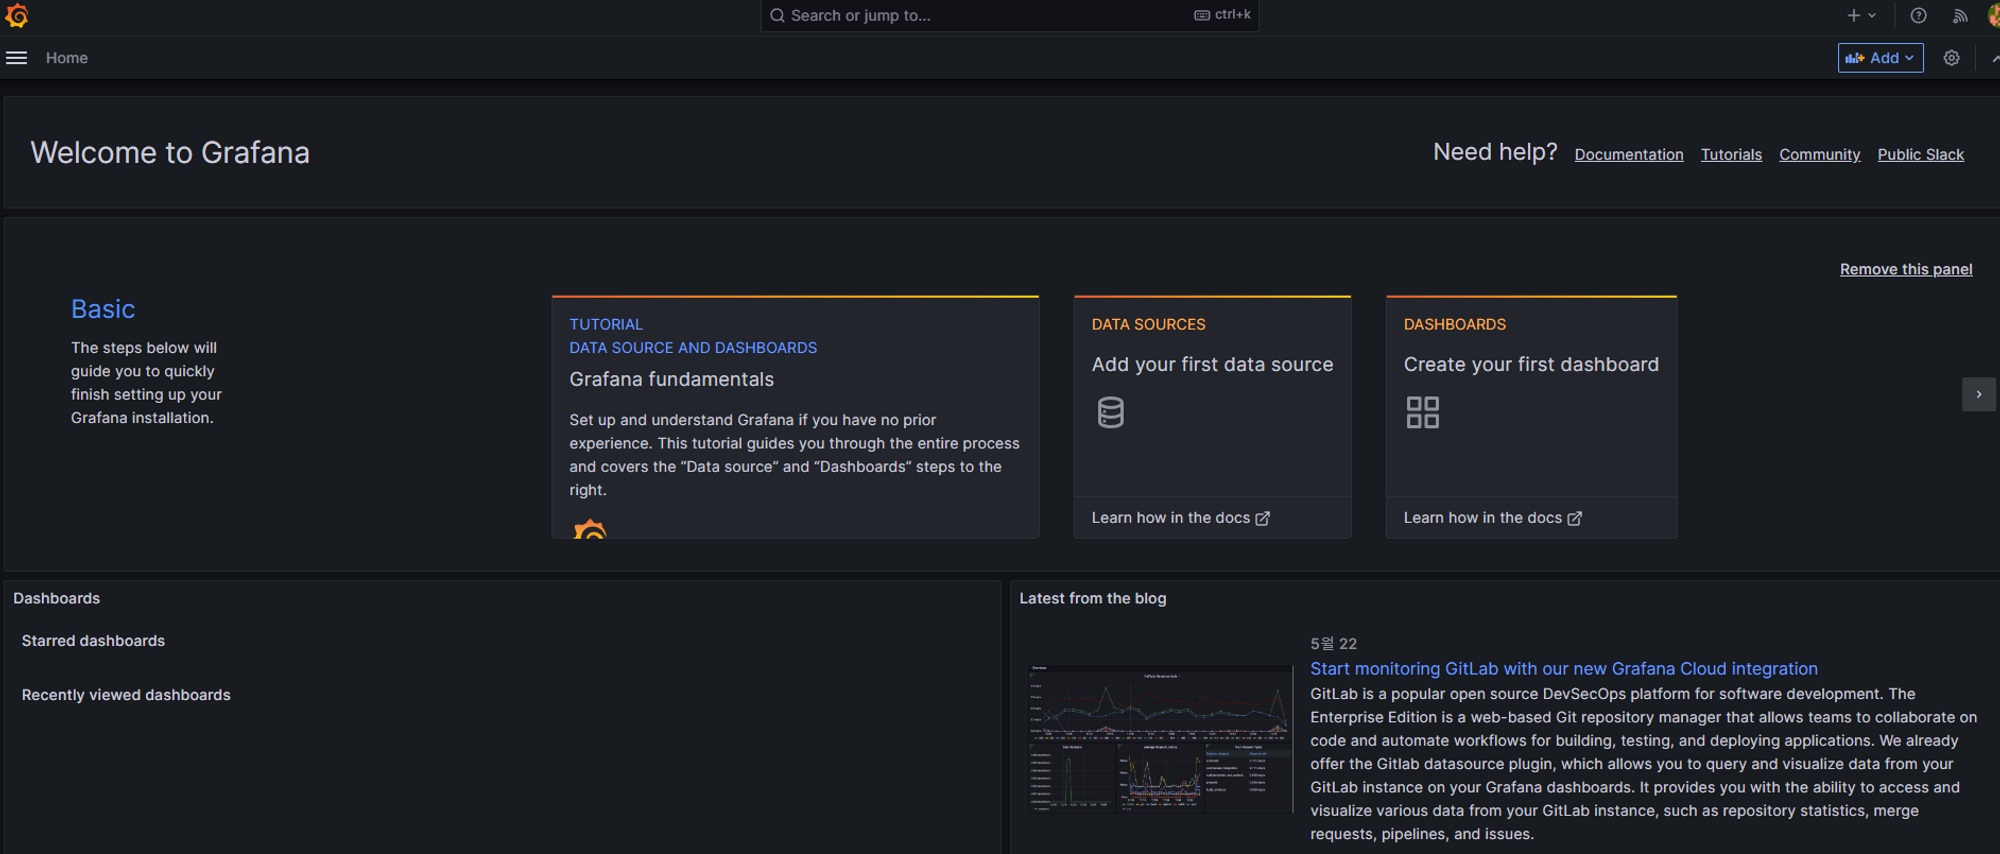The image size is (2000, 854).
Task: Click Remove this panel link
Action: click(1906, 269)
